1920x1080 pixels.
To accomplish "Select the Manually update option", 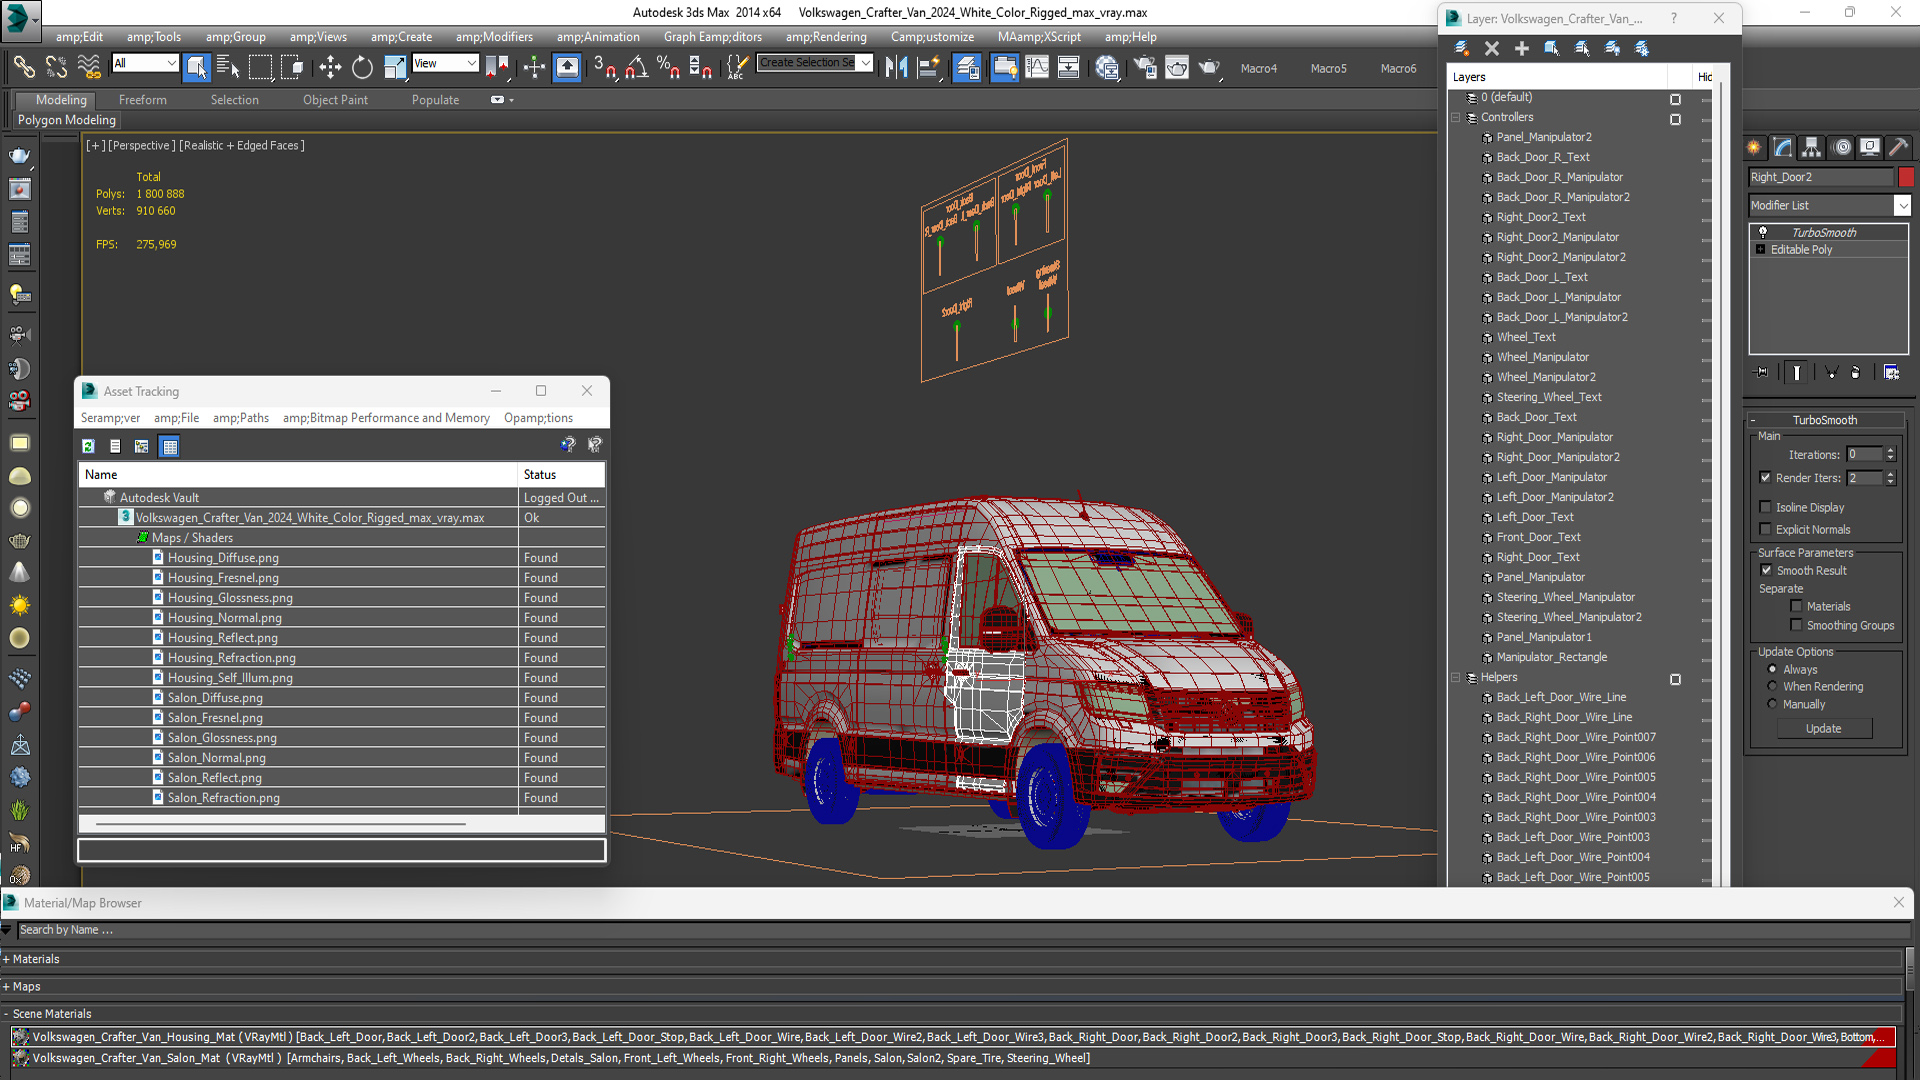I will coord(1772,704).
